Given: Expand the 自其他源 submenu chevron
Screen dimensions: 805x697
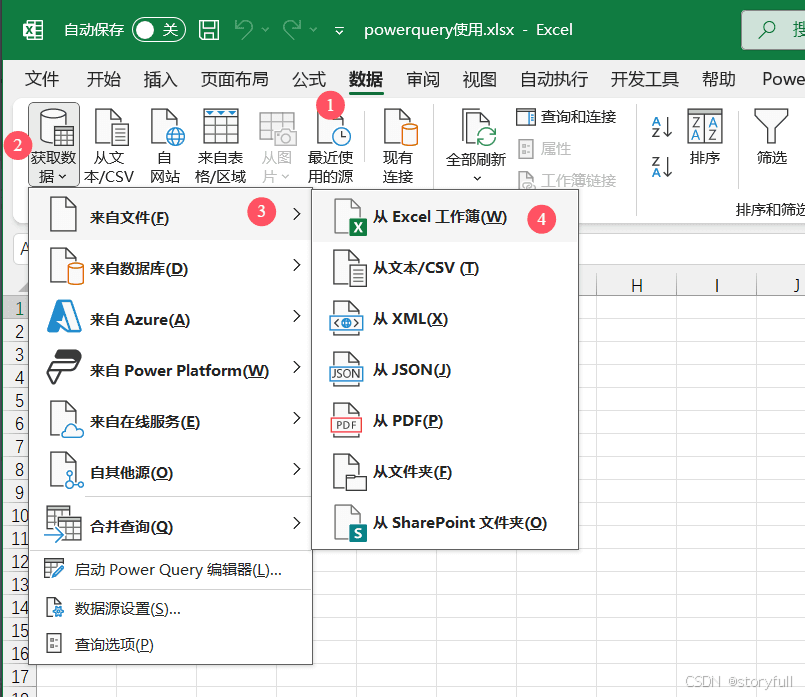Looking at the screenshot, I should point(296,469).
